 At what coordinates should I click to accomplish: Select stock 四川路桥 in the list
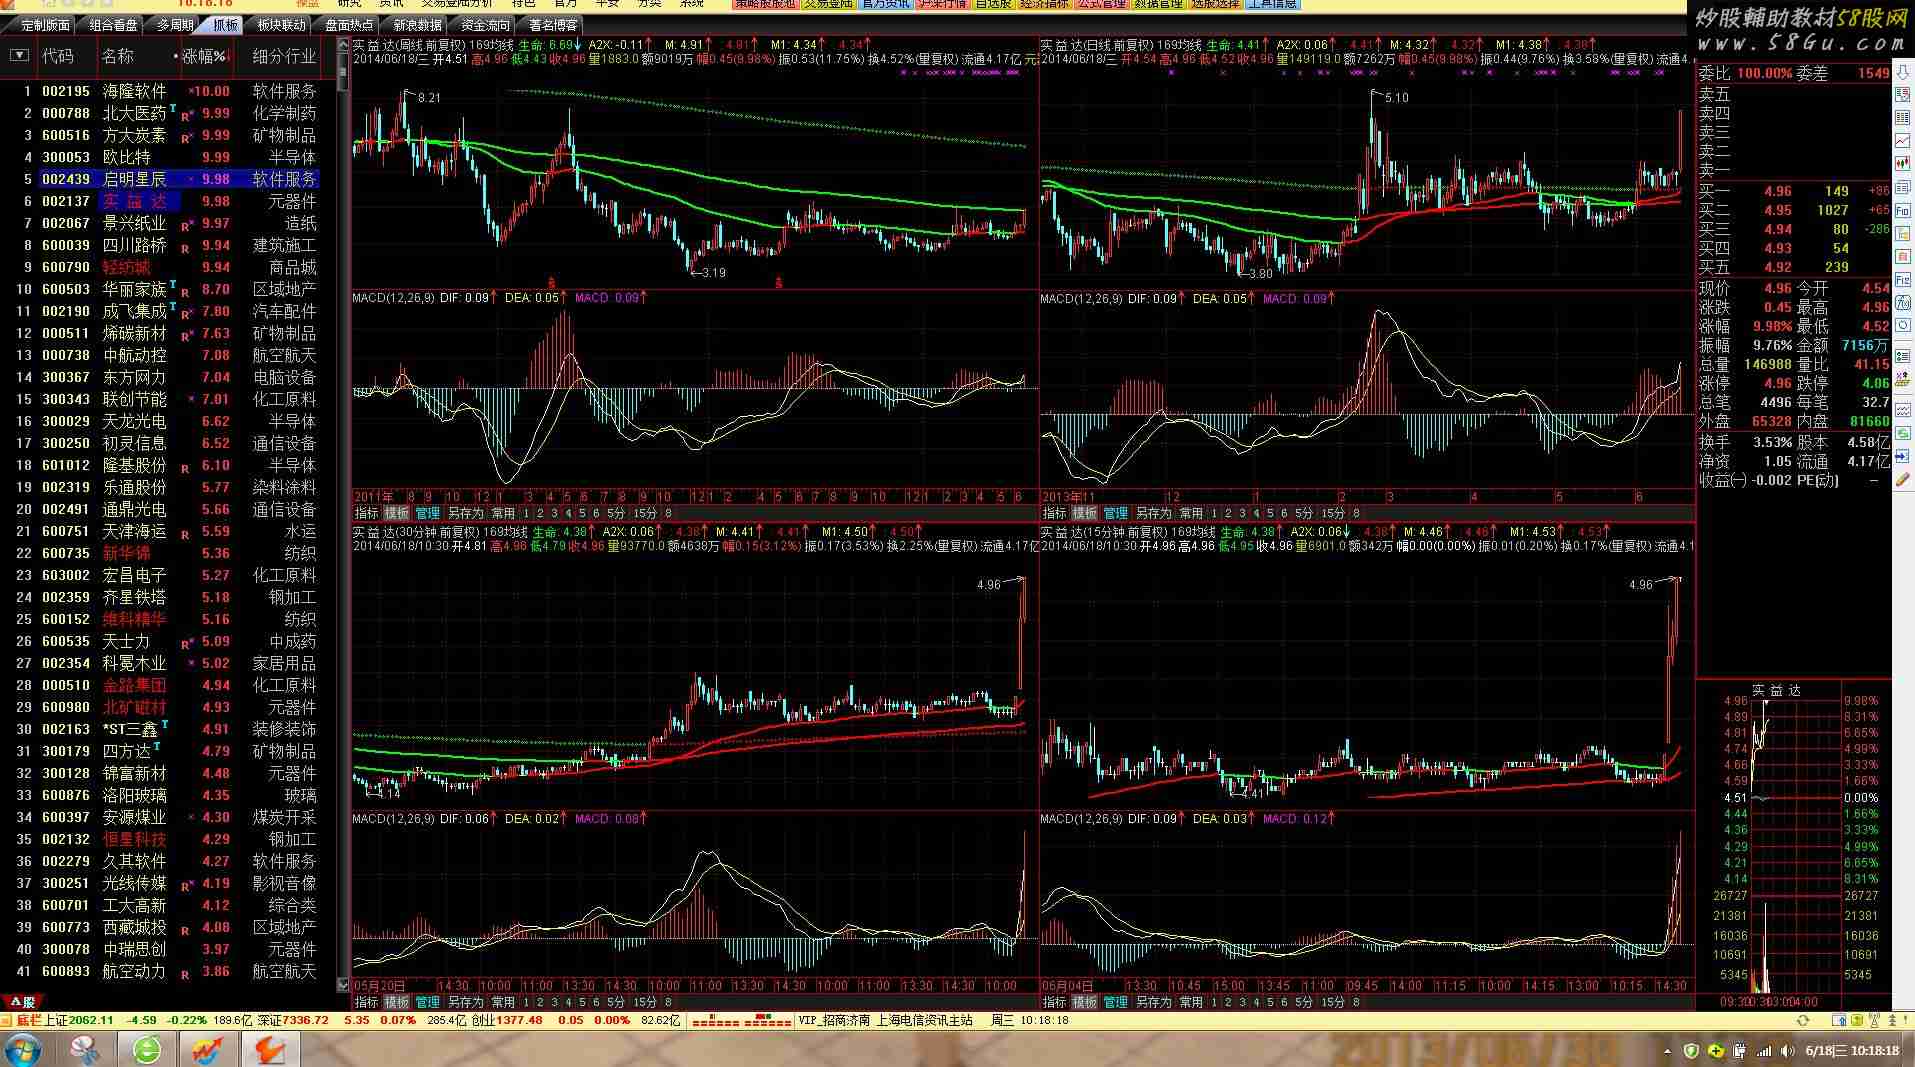[x=134, y=245]
